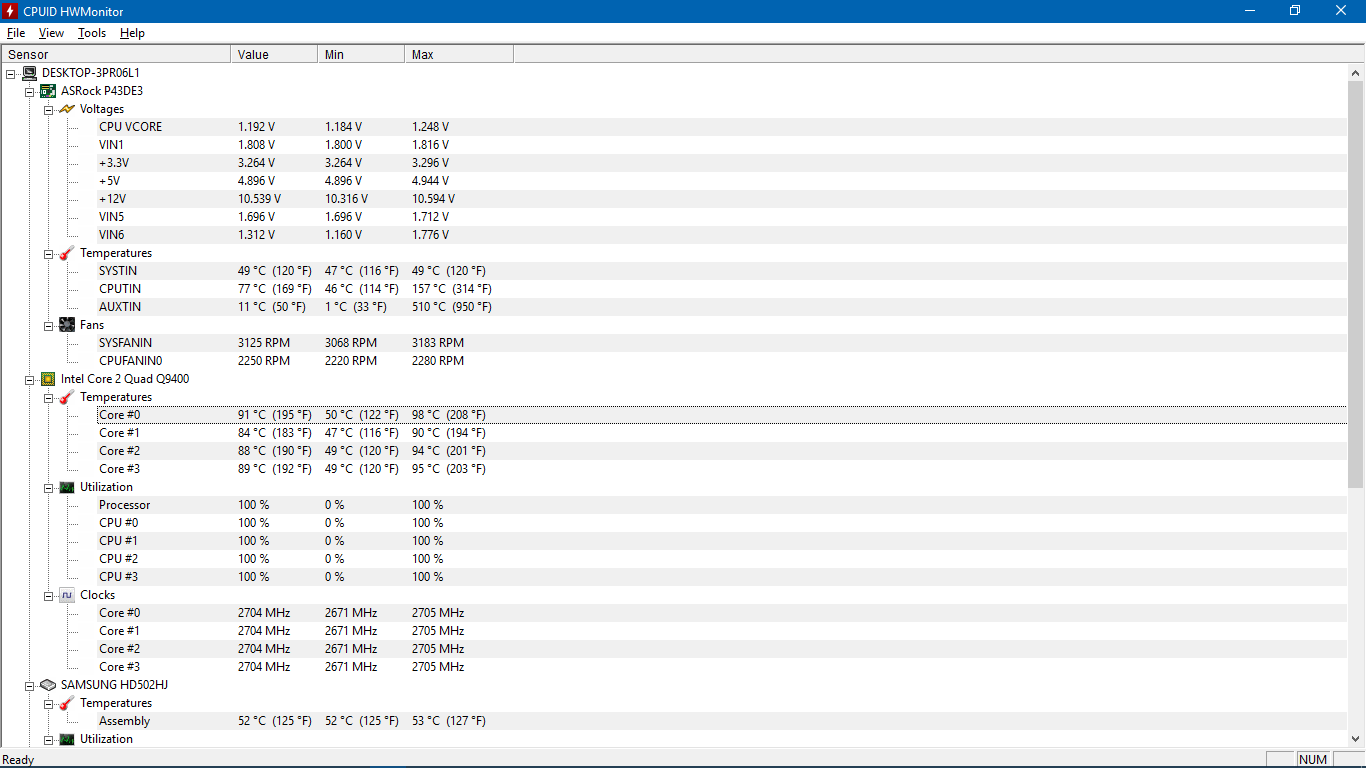This screenshot has height=768, width=1366.
Task: Open the View menu
Action: coord(51,33)
